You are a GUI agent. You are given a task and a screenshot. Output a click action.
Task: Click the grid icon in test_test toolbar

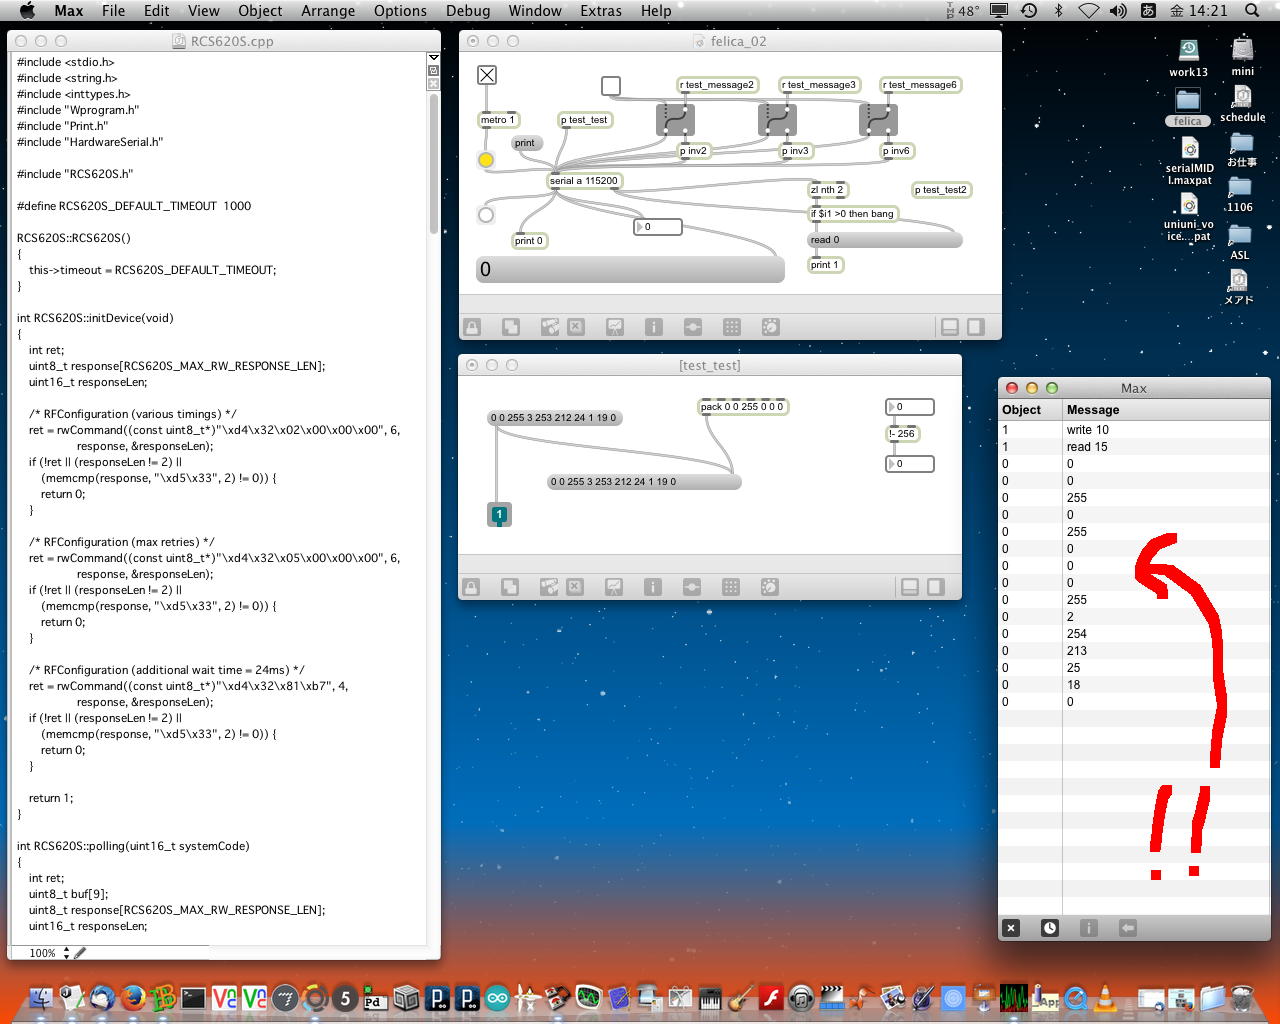pos(731,587)
